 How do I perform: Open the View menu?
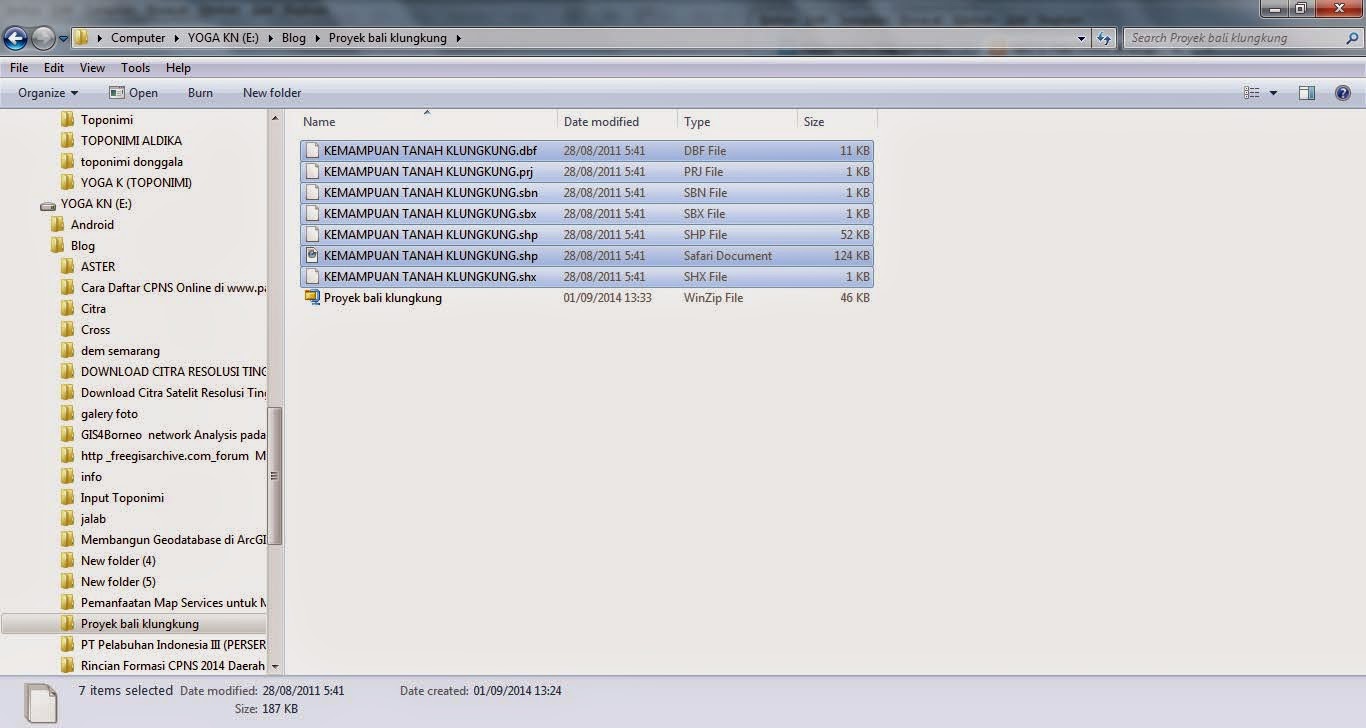(92, 67)
